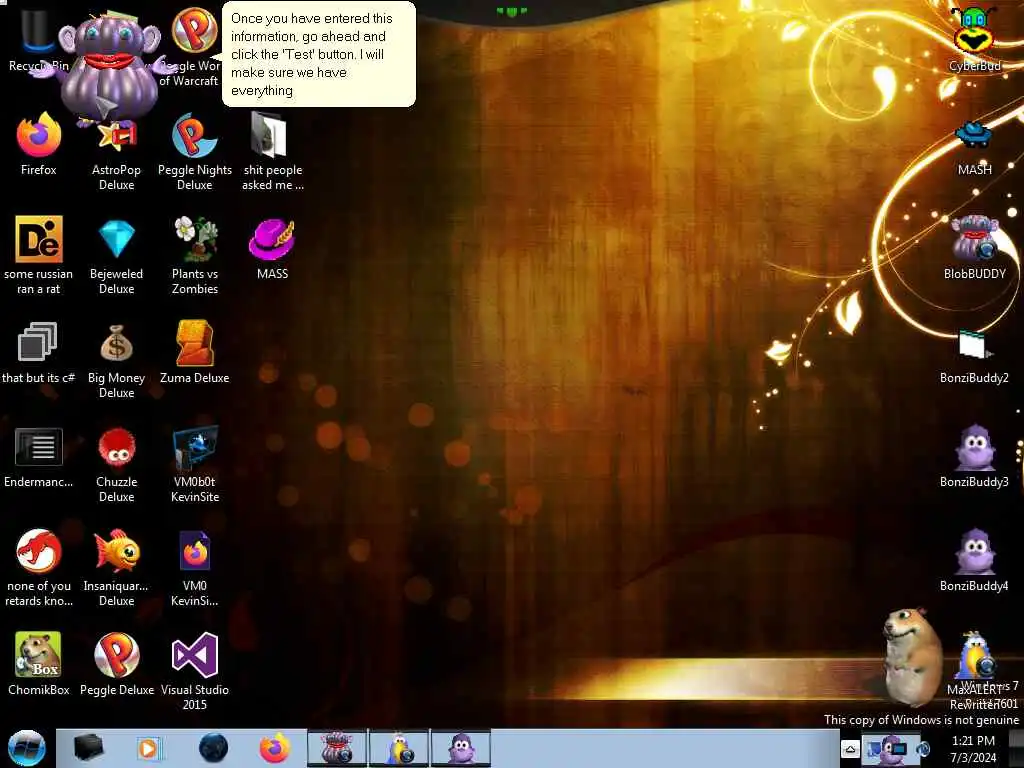Select the Insaniquar... Deluxe fish icon

pos(116,568)
